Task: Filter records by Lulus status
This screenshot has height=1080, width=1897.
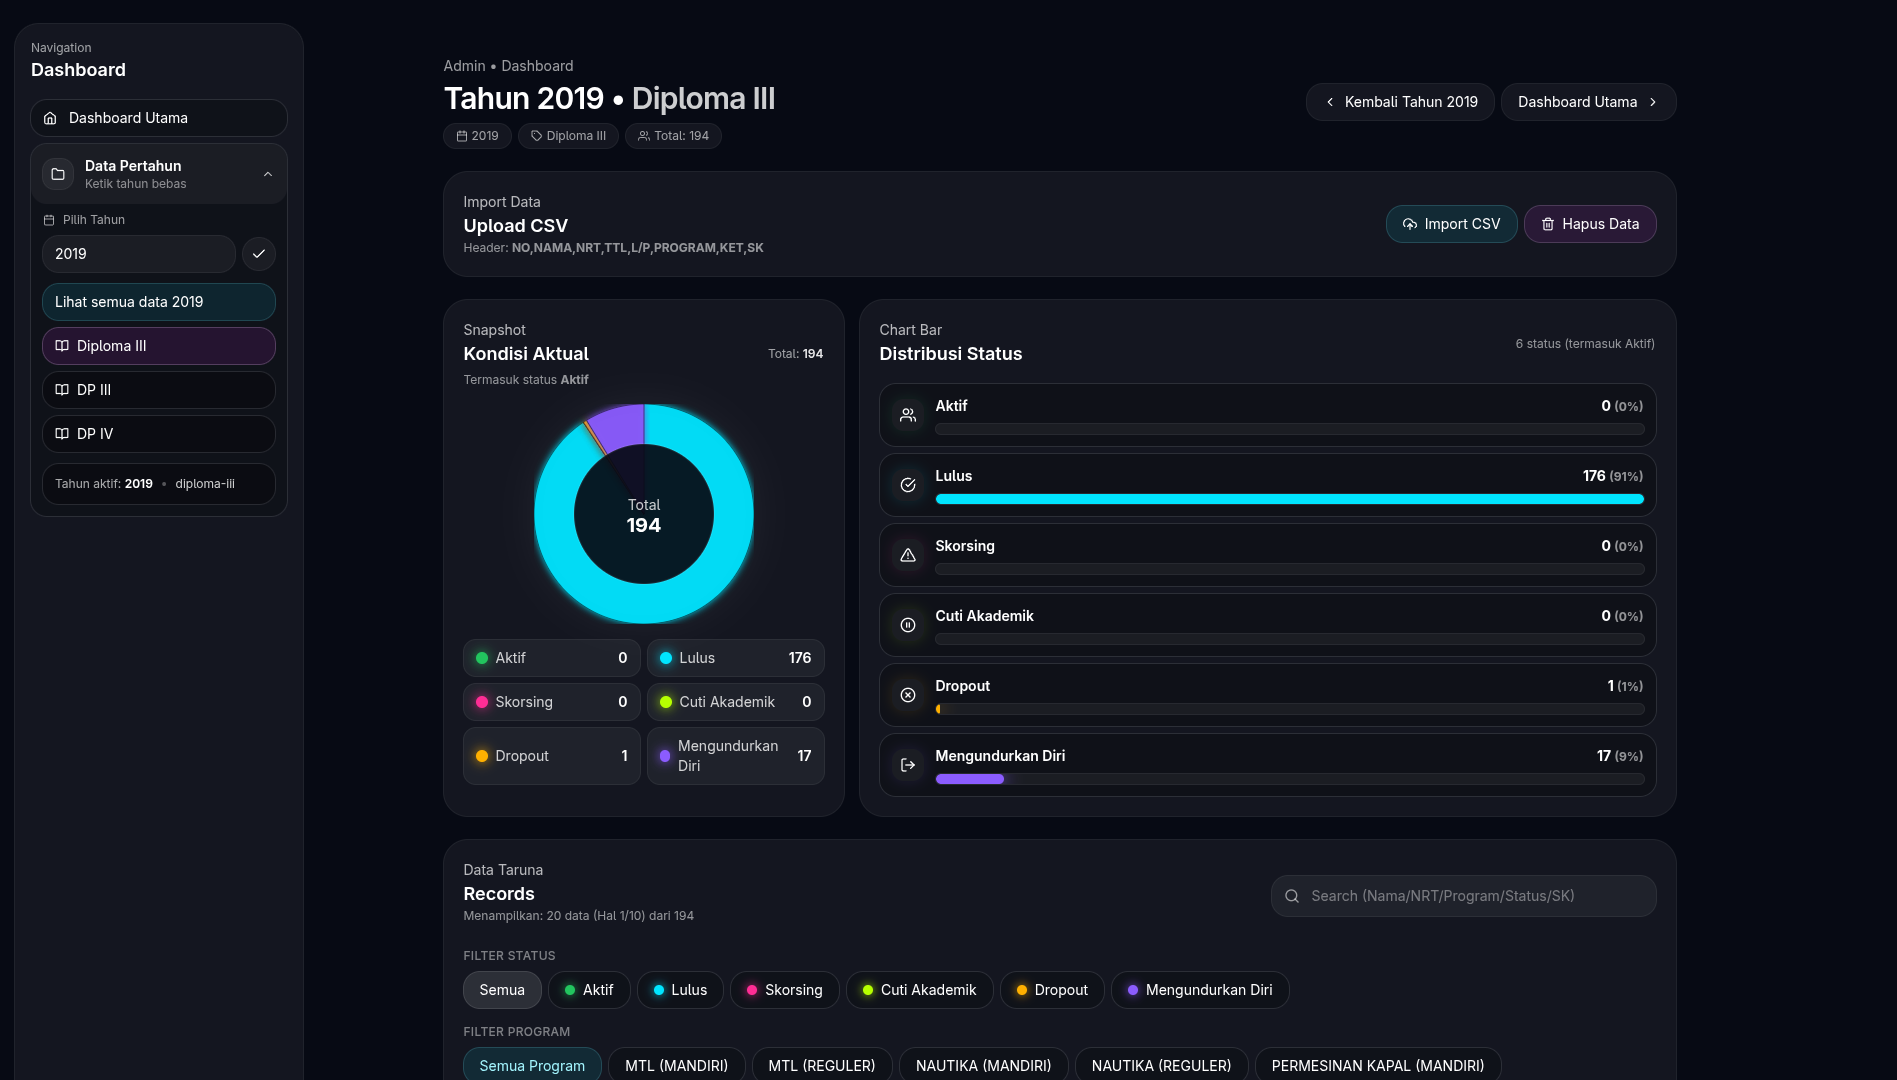Action: click(x=680, y=990)
